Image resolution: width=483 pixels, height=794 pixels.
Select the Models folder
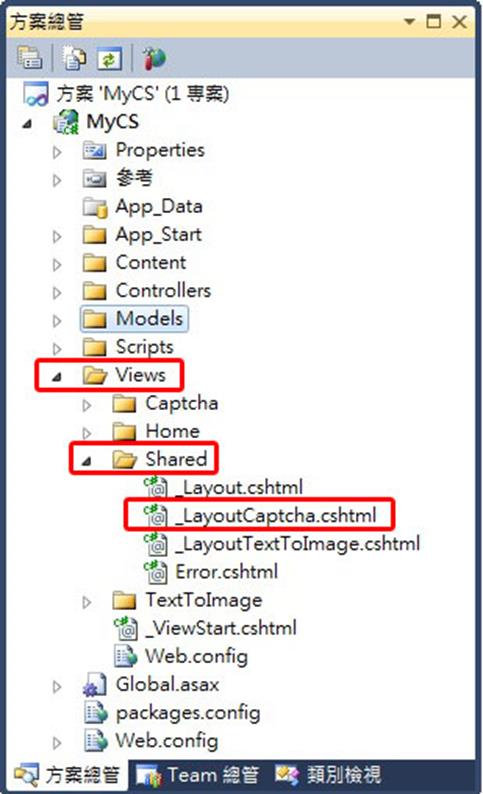click(x=134, y=319)
